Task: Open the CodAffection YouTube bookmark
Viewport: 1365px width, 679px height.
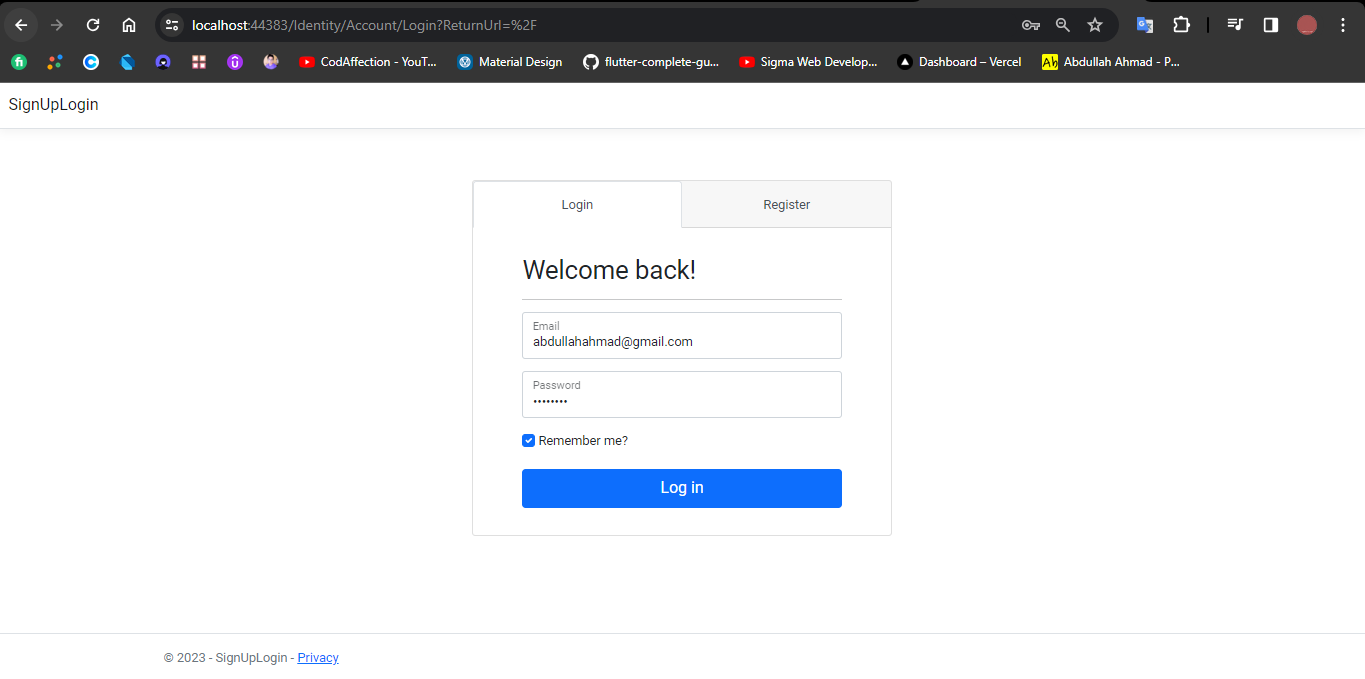Action: (x=368, y=62)
